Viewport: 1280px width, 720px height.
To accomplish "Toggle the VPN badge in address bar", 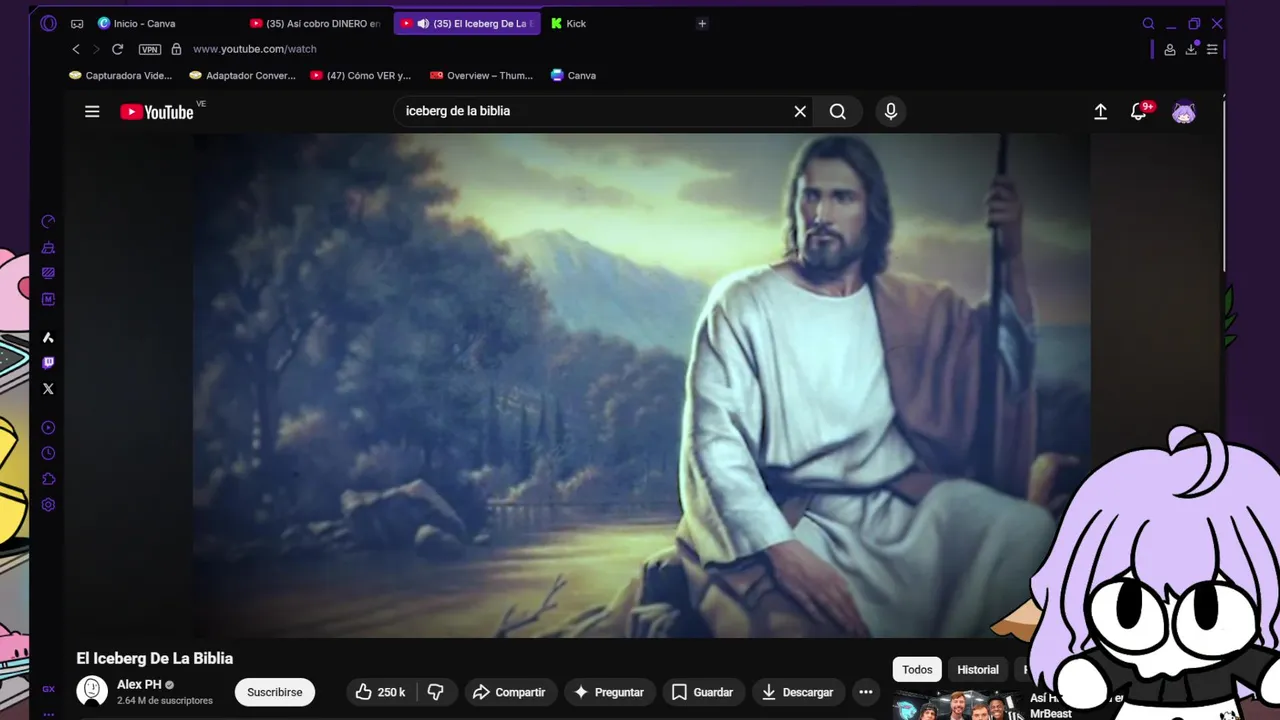I will click(x=150, y=49).
